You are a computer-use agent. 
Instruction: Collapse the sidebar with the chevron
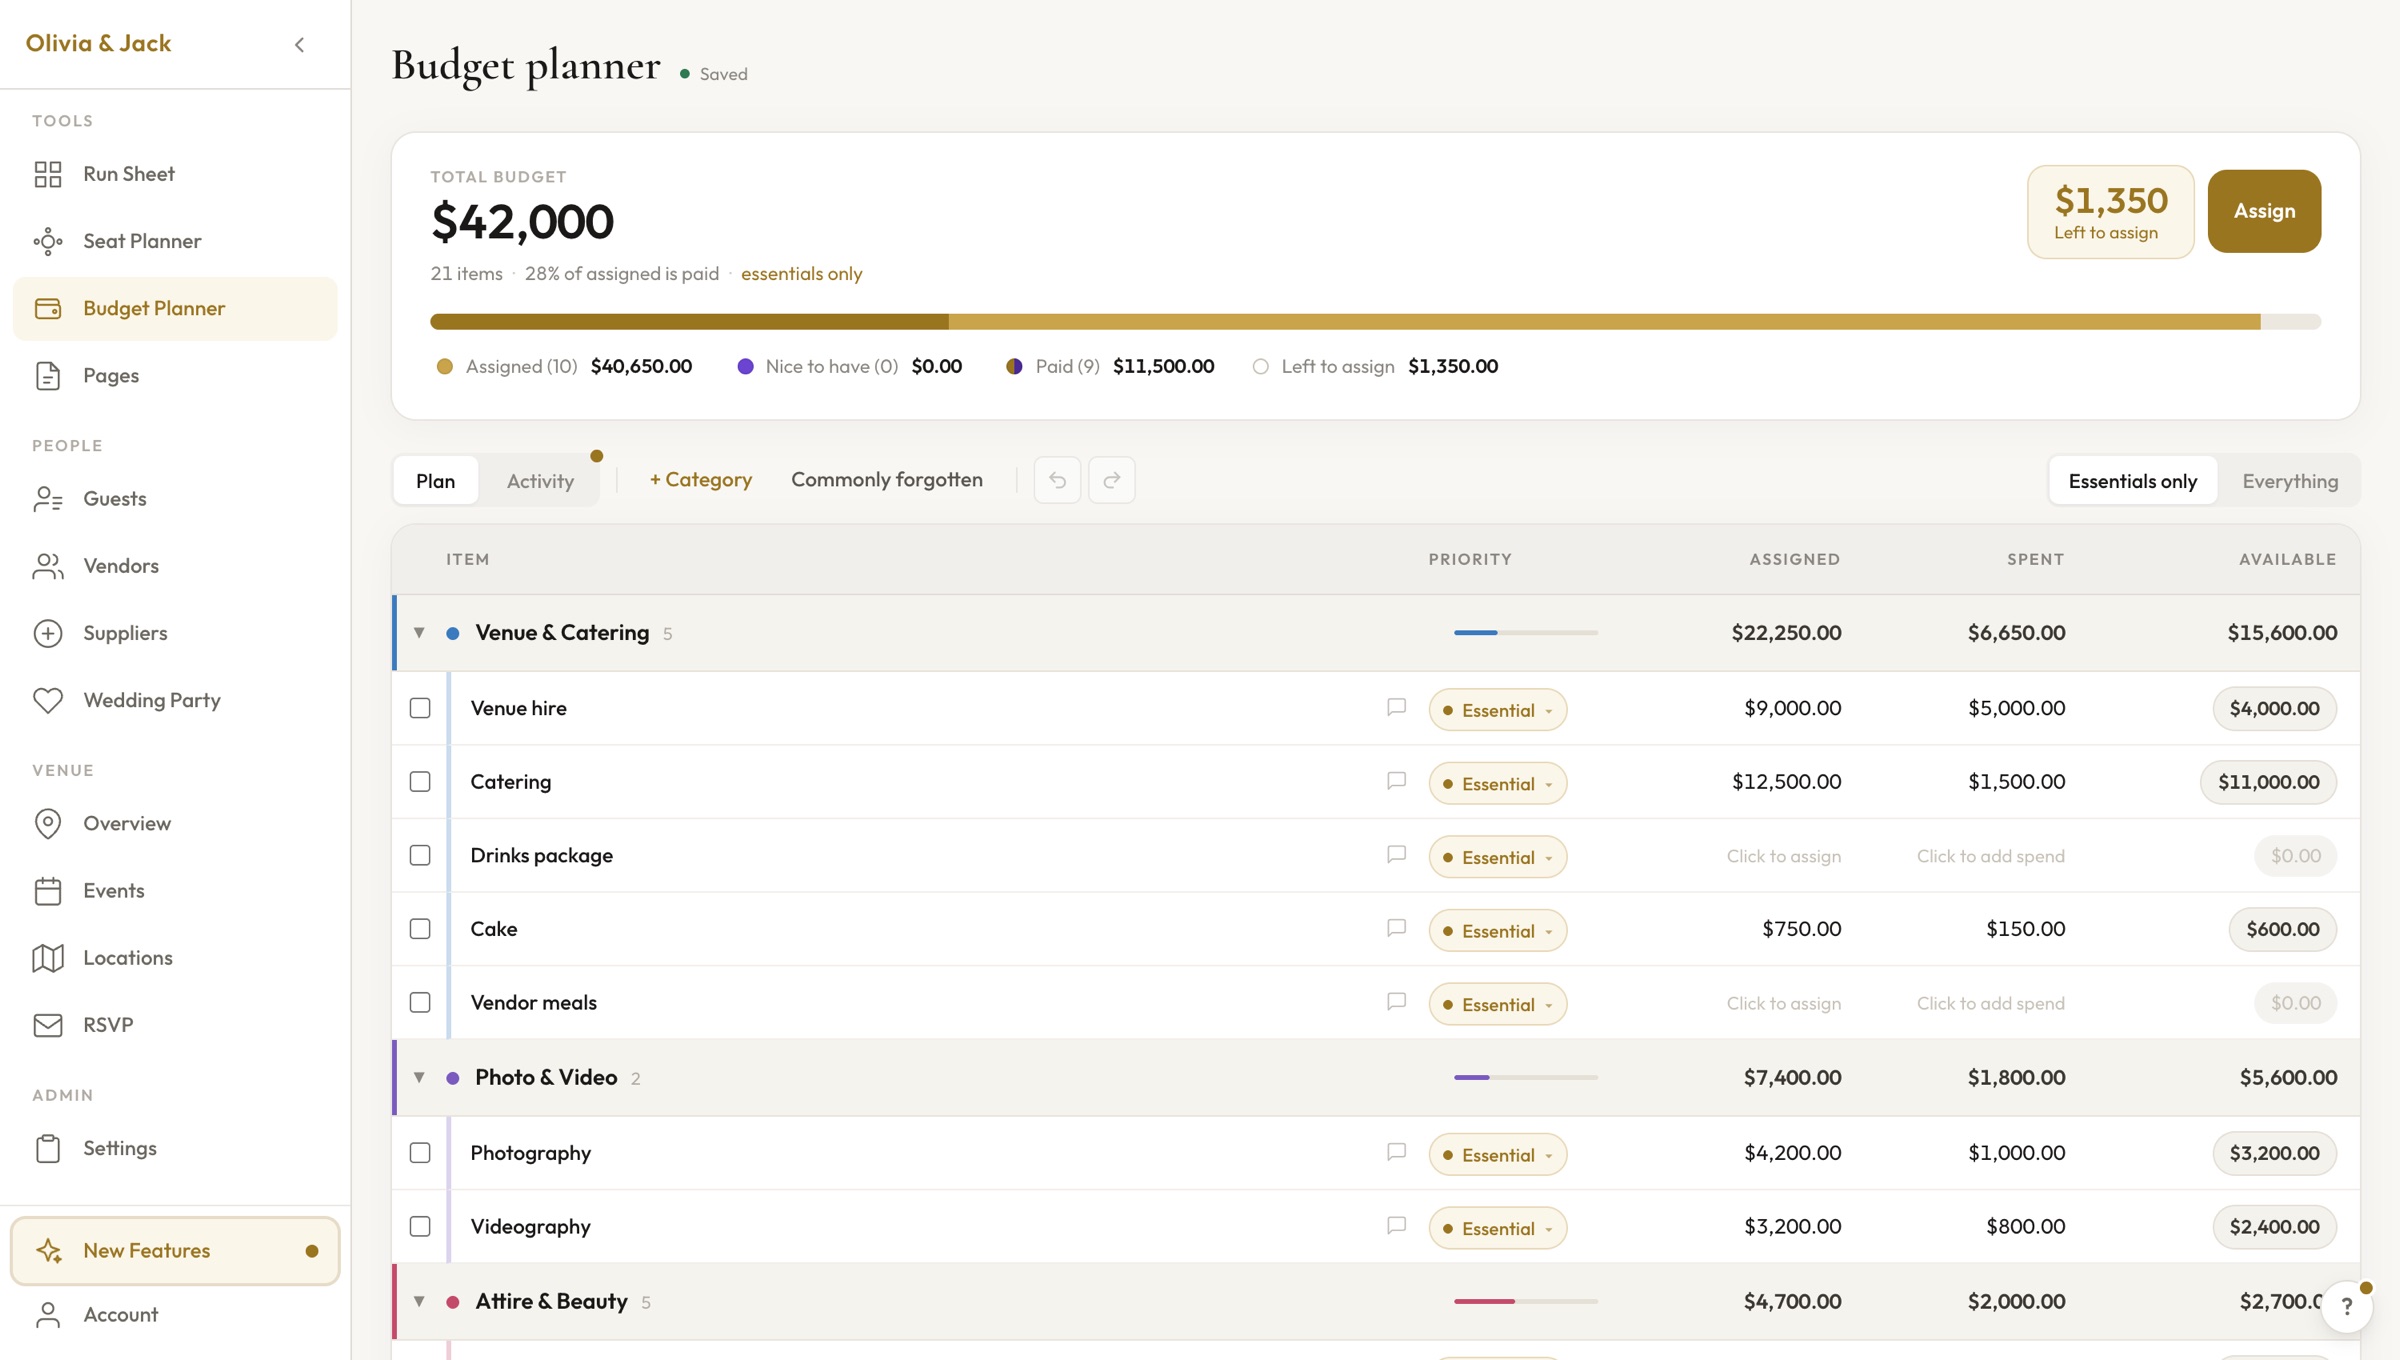(299, 44)
